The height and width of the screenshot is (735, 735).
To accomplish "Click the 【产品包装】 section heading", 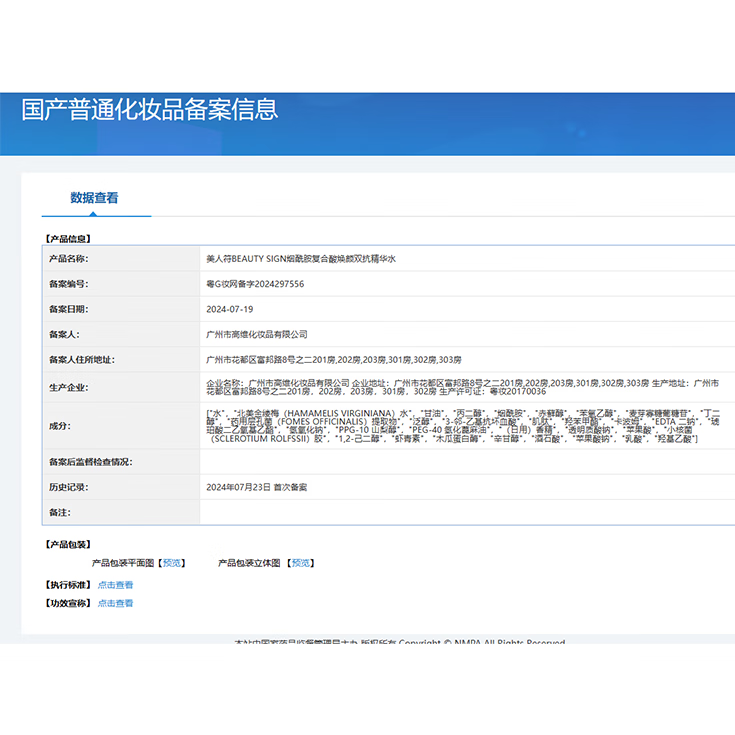I will [x=68, y=544].
